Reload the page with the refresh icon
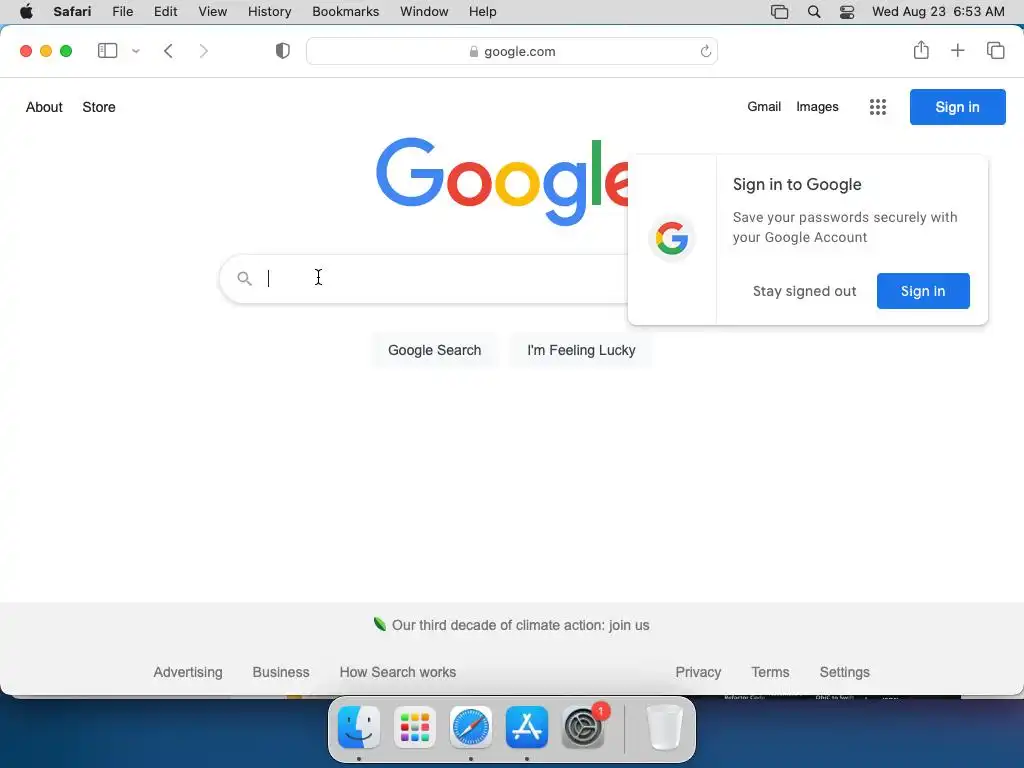The width and height of the screenshot is (1024, 768). pos(705,52)
